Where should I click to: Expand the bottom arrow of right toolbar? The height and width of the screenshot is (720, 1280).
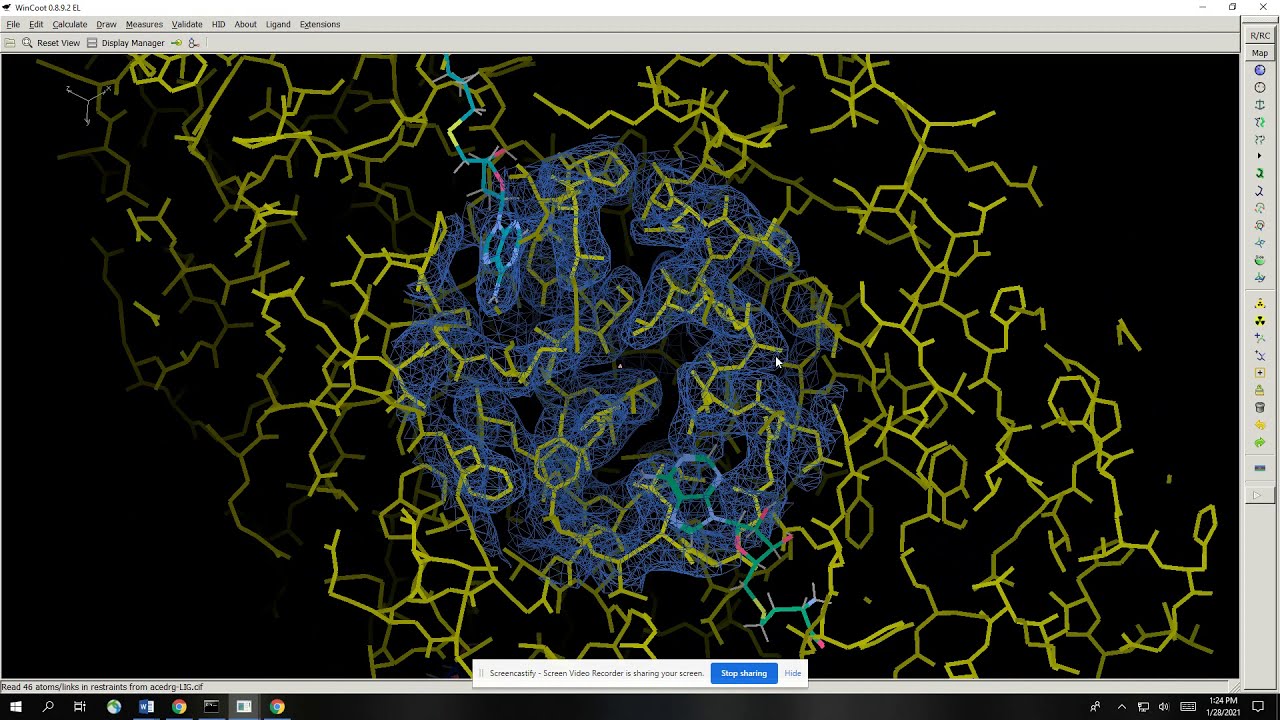1258,495
